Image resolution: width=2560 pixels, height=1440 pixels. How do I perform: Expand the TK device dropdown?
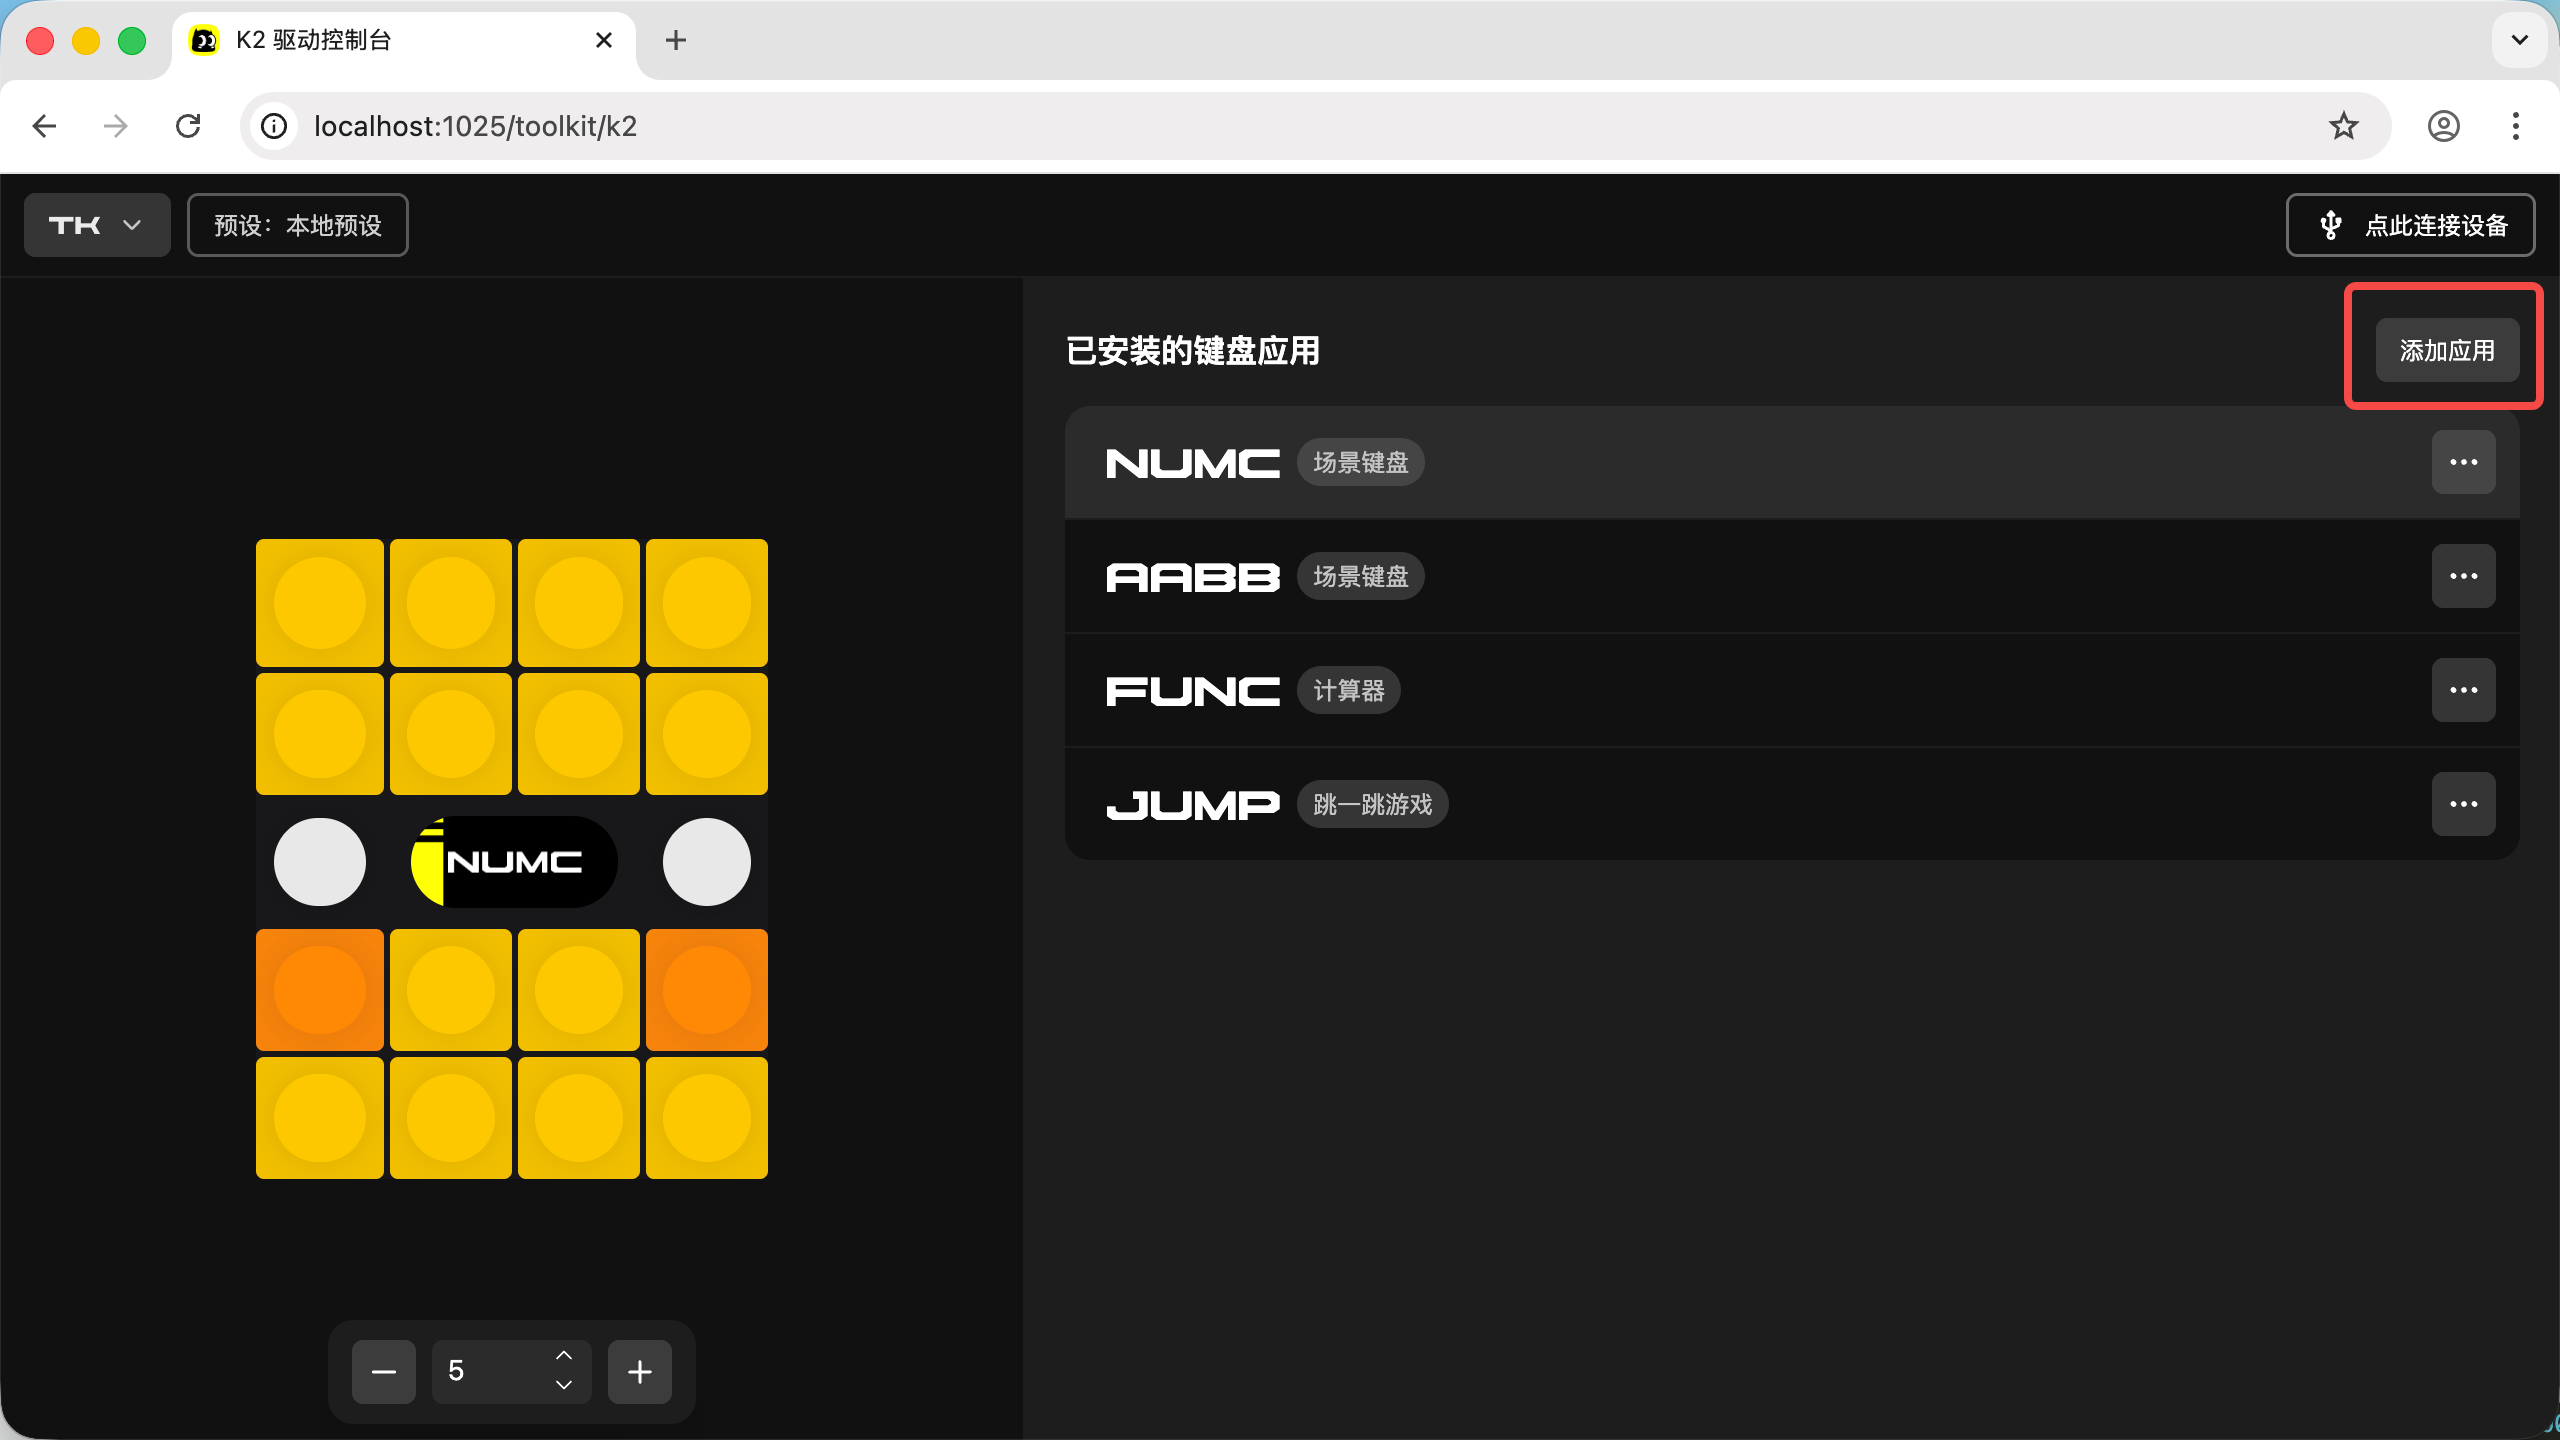[97, 225]
